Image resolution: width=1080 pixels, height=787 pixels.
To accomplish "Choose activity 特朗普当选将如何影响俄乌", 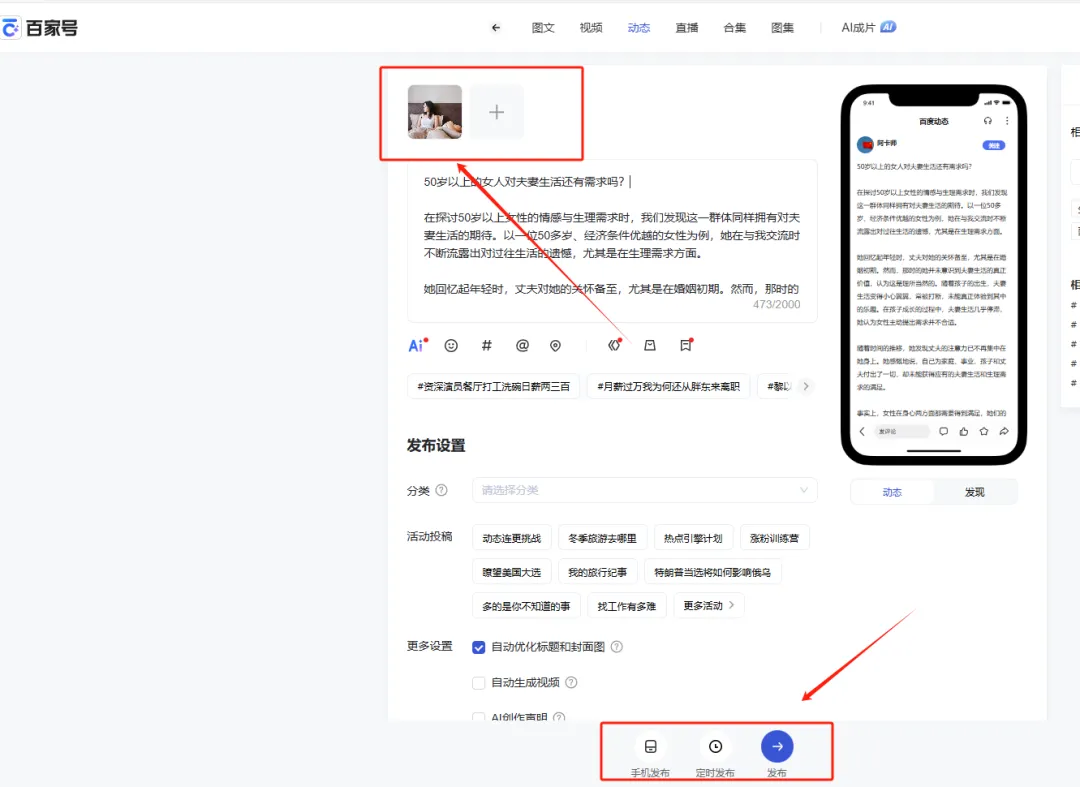I will click(x=712, y=572).
